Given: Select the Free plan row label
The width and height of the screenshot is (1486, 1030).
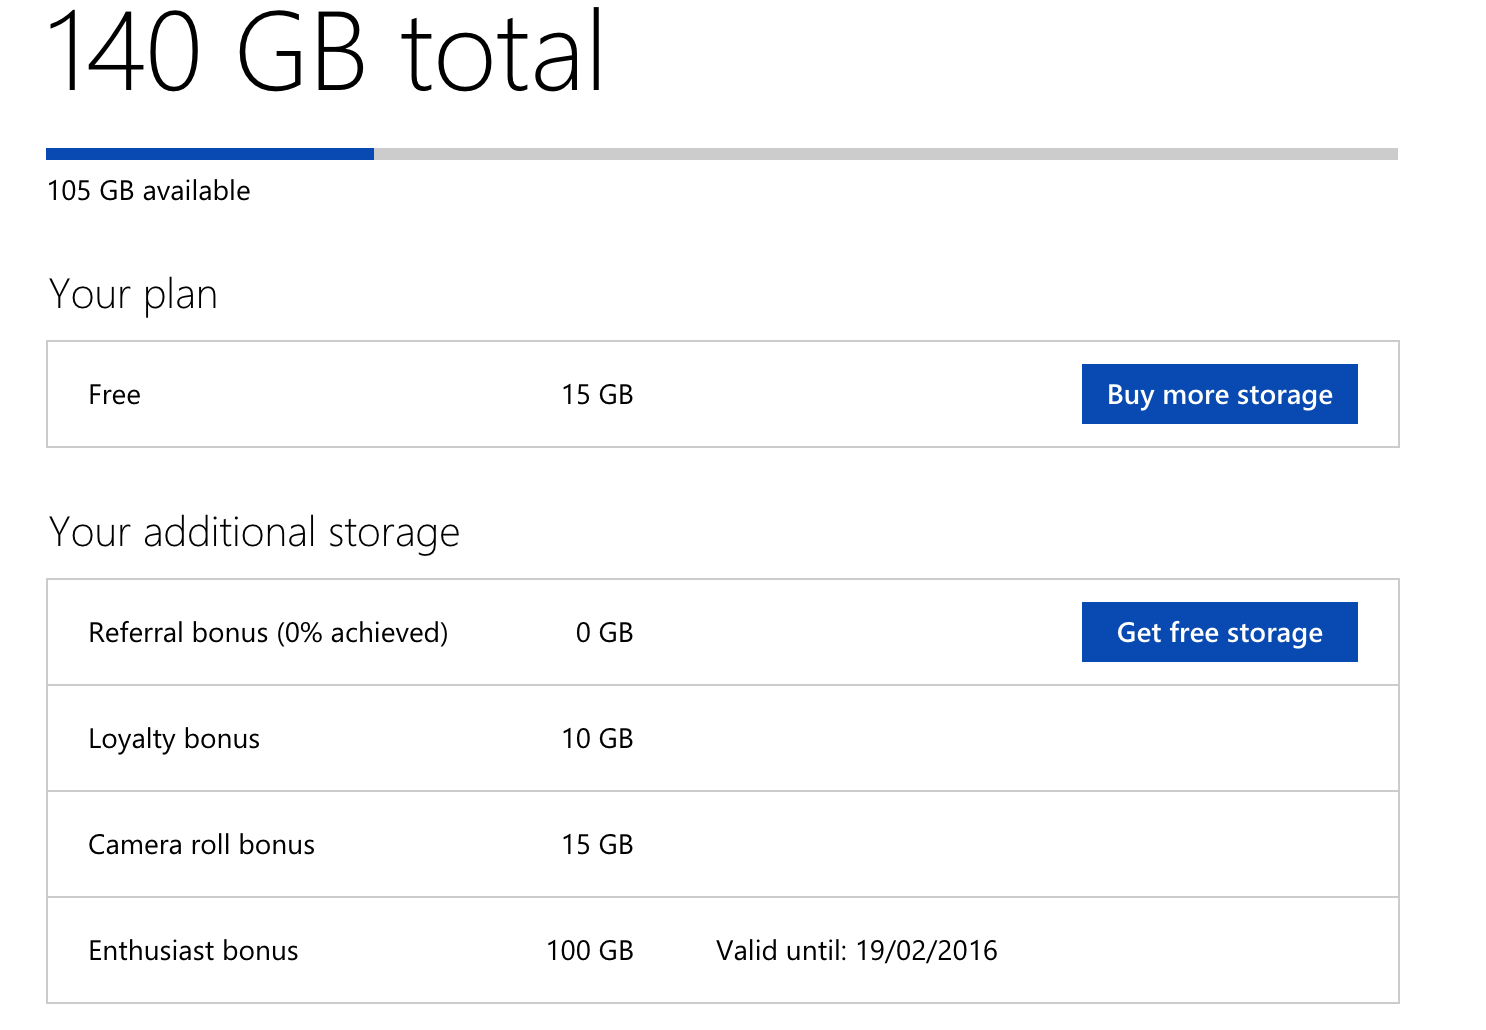Looking at the screenshot, I should point(114,394).
